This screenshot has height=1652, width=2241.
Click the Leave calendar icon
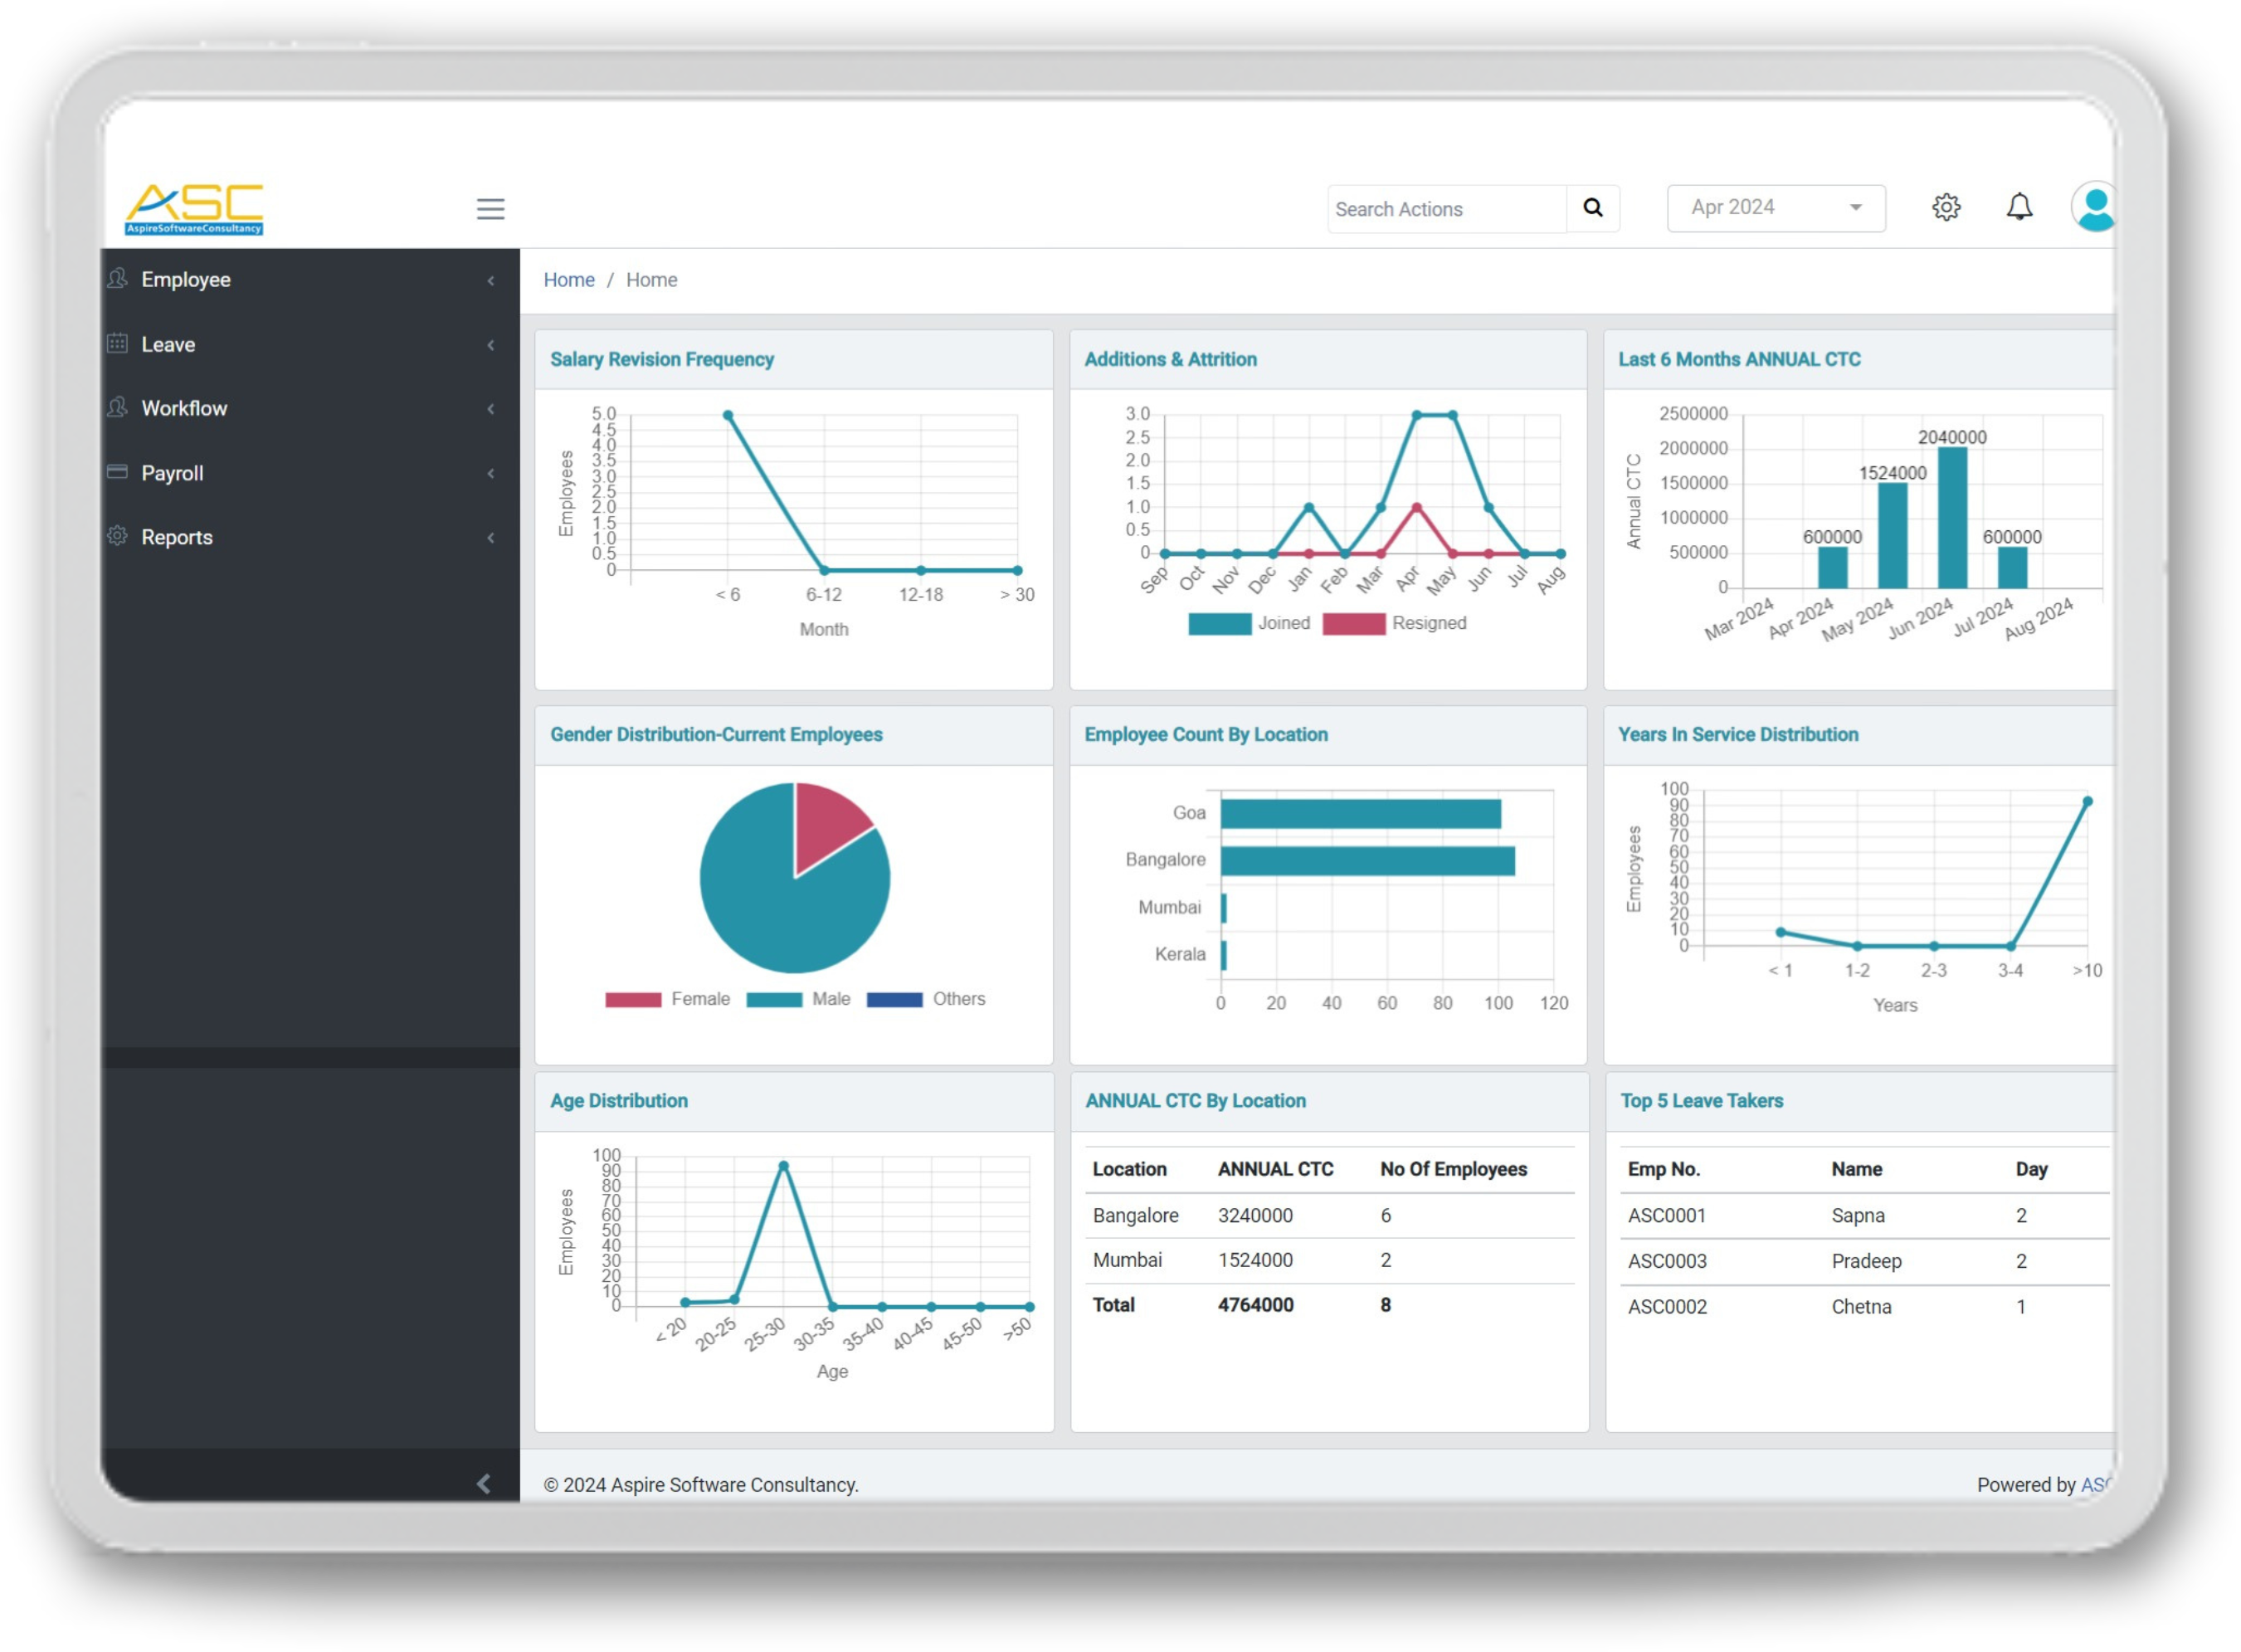[117, 343]
